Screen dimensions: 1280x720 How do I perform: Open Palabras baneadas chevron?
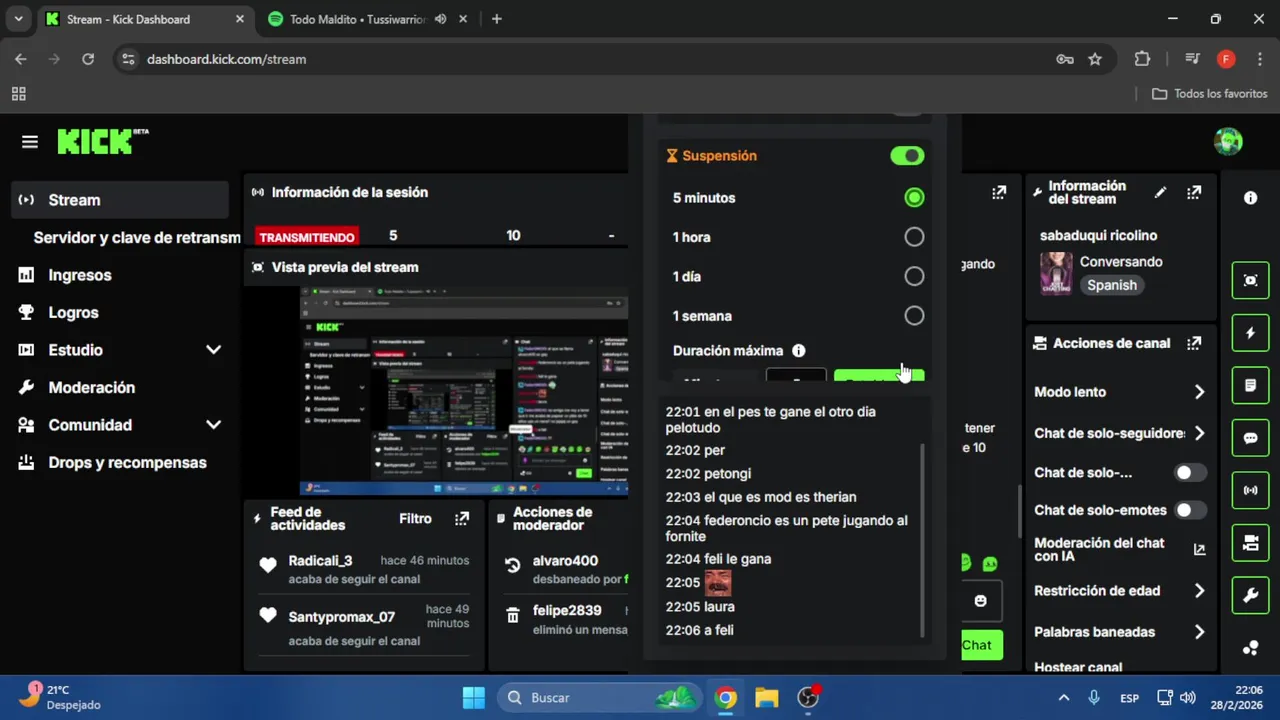pos(1199,632)
